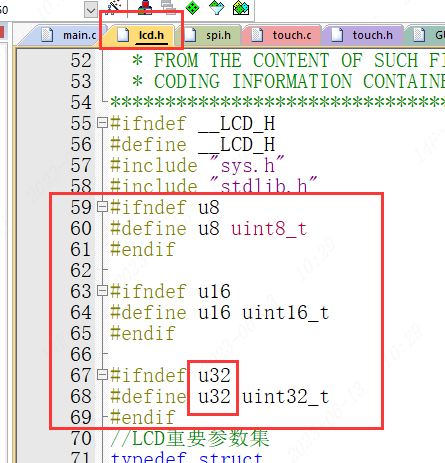Collapse the #ifndef u16 fold at line 63
445x463 pixels.
pyautogui.click(x=102, y=291)
